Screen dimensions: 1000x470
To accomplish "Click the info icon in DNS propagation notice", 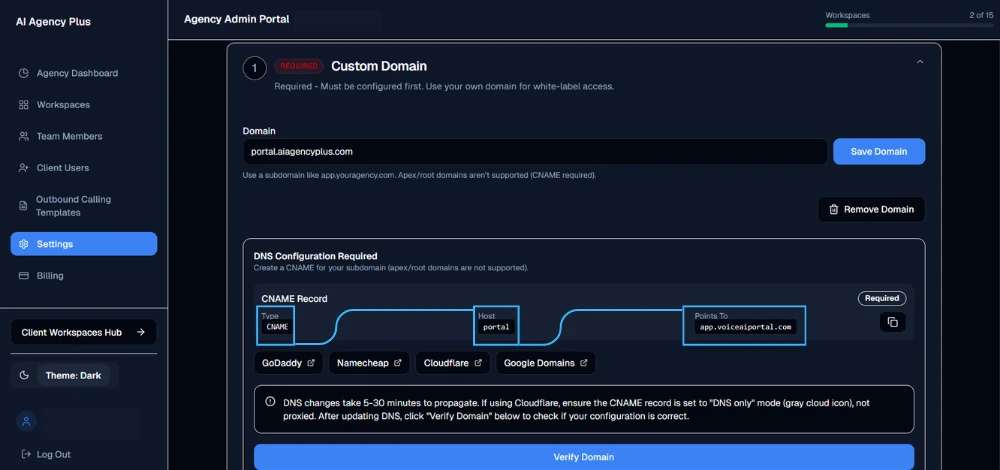I will pyautogui.click(x=270, y=402).
